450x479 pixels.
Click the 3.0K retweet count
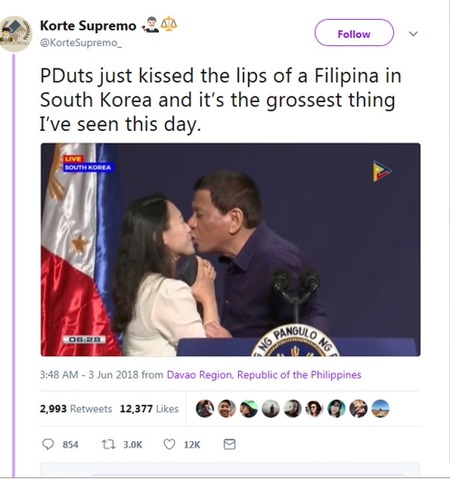(133, 445)
